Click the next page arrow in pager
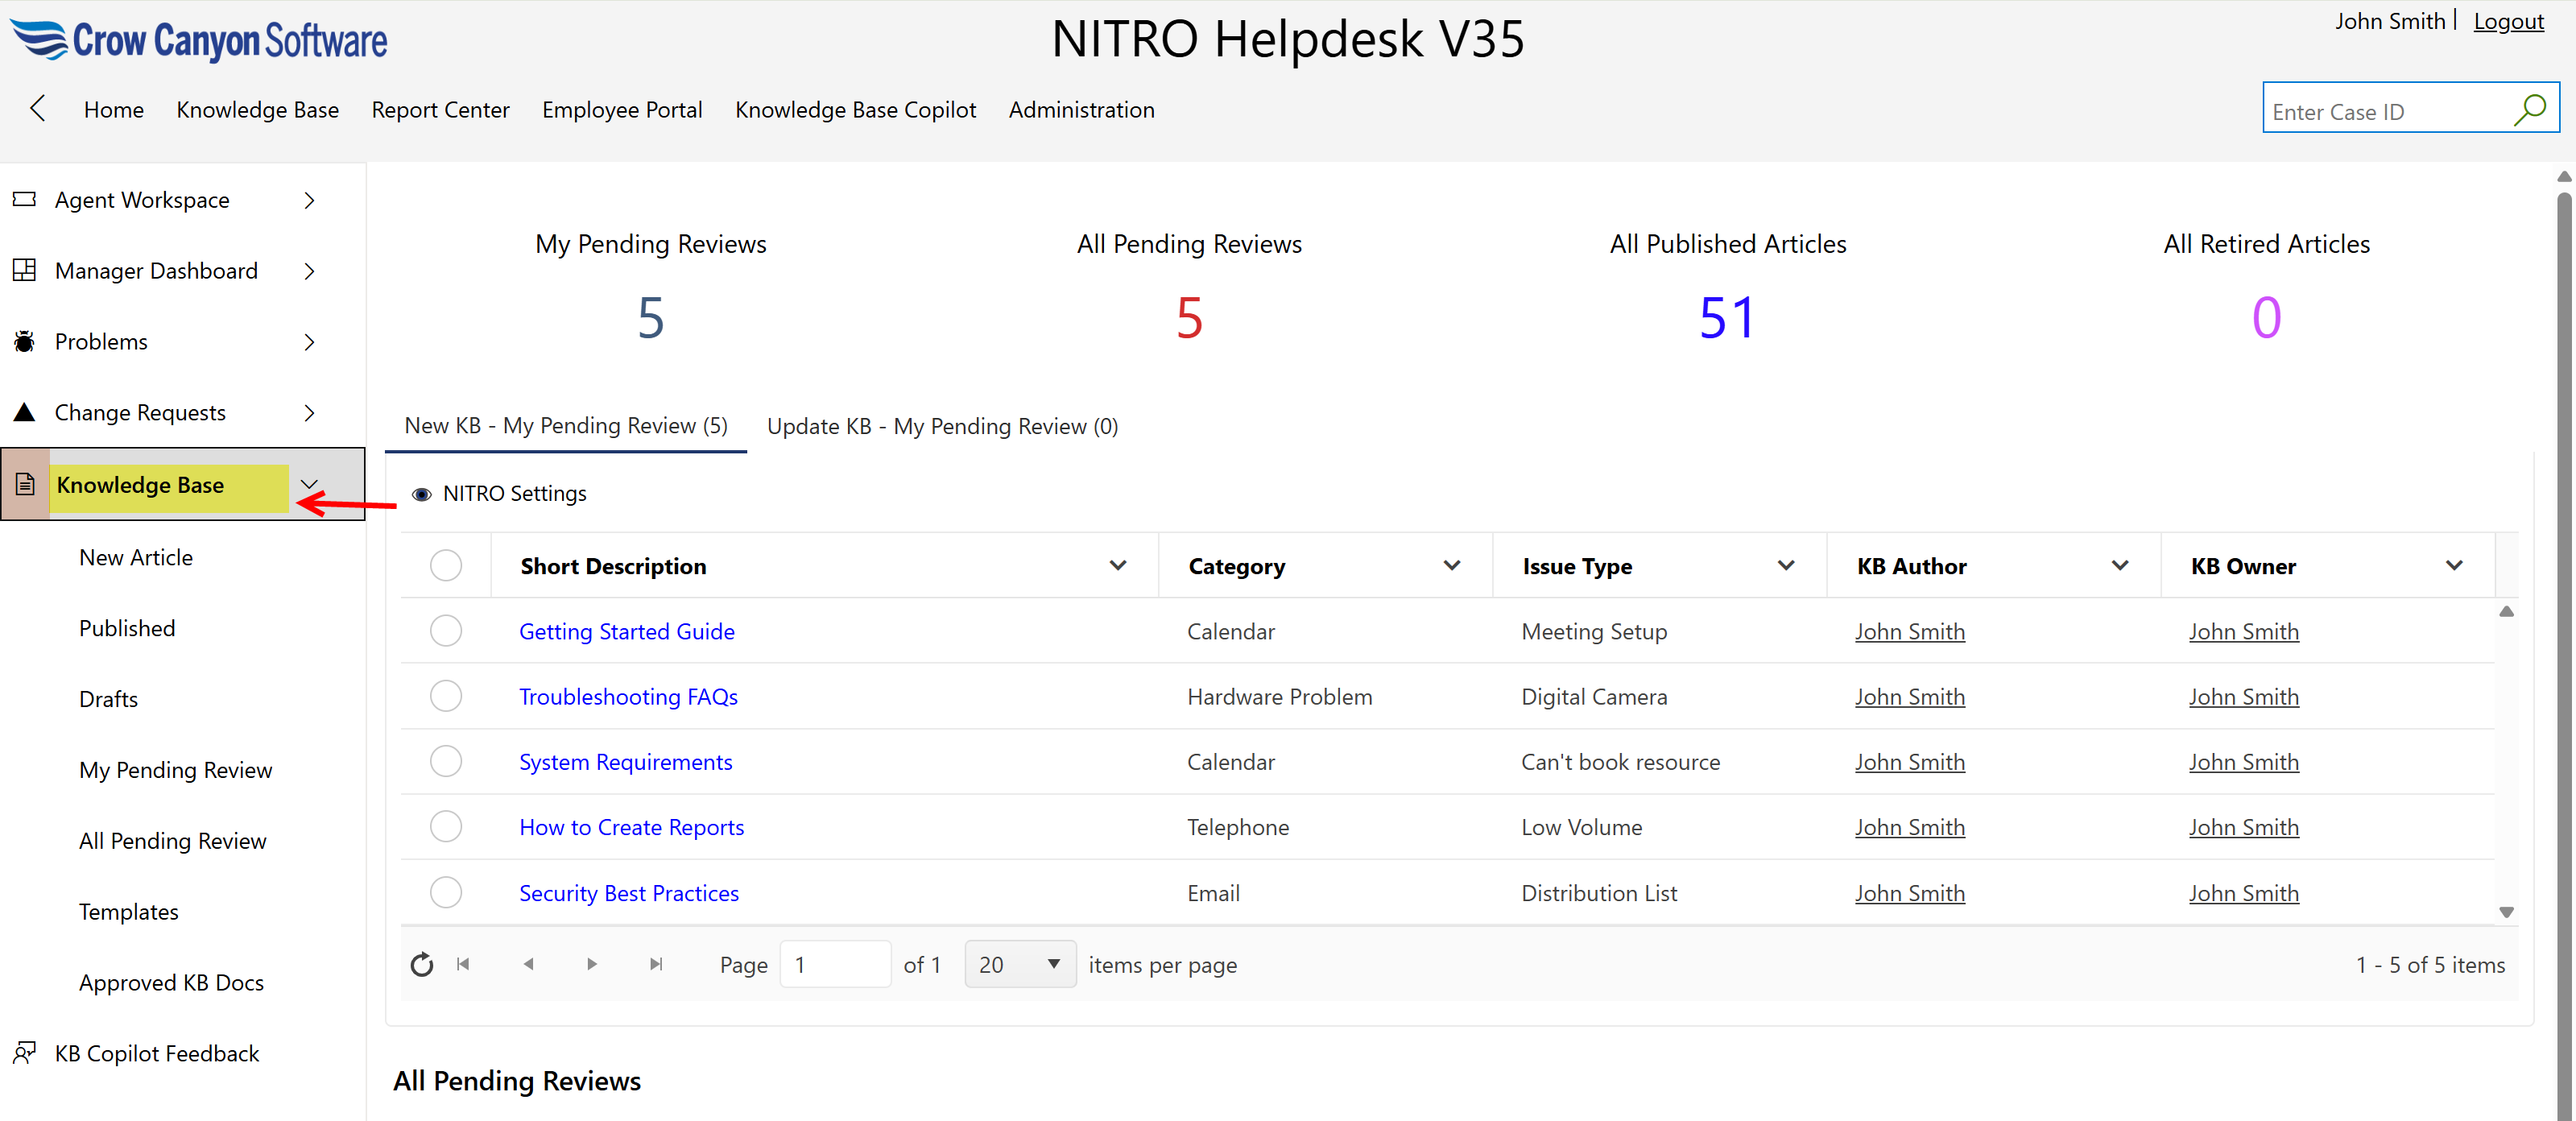This screenshot has height=1121, width=2576. click(592, 964)
